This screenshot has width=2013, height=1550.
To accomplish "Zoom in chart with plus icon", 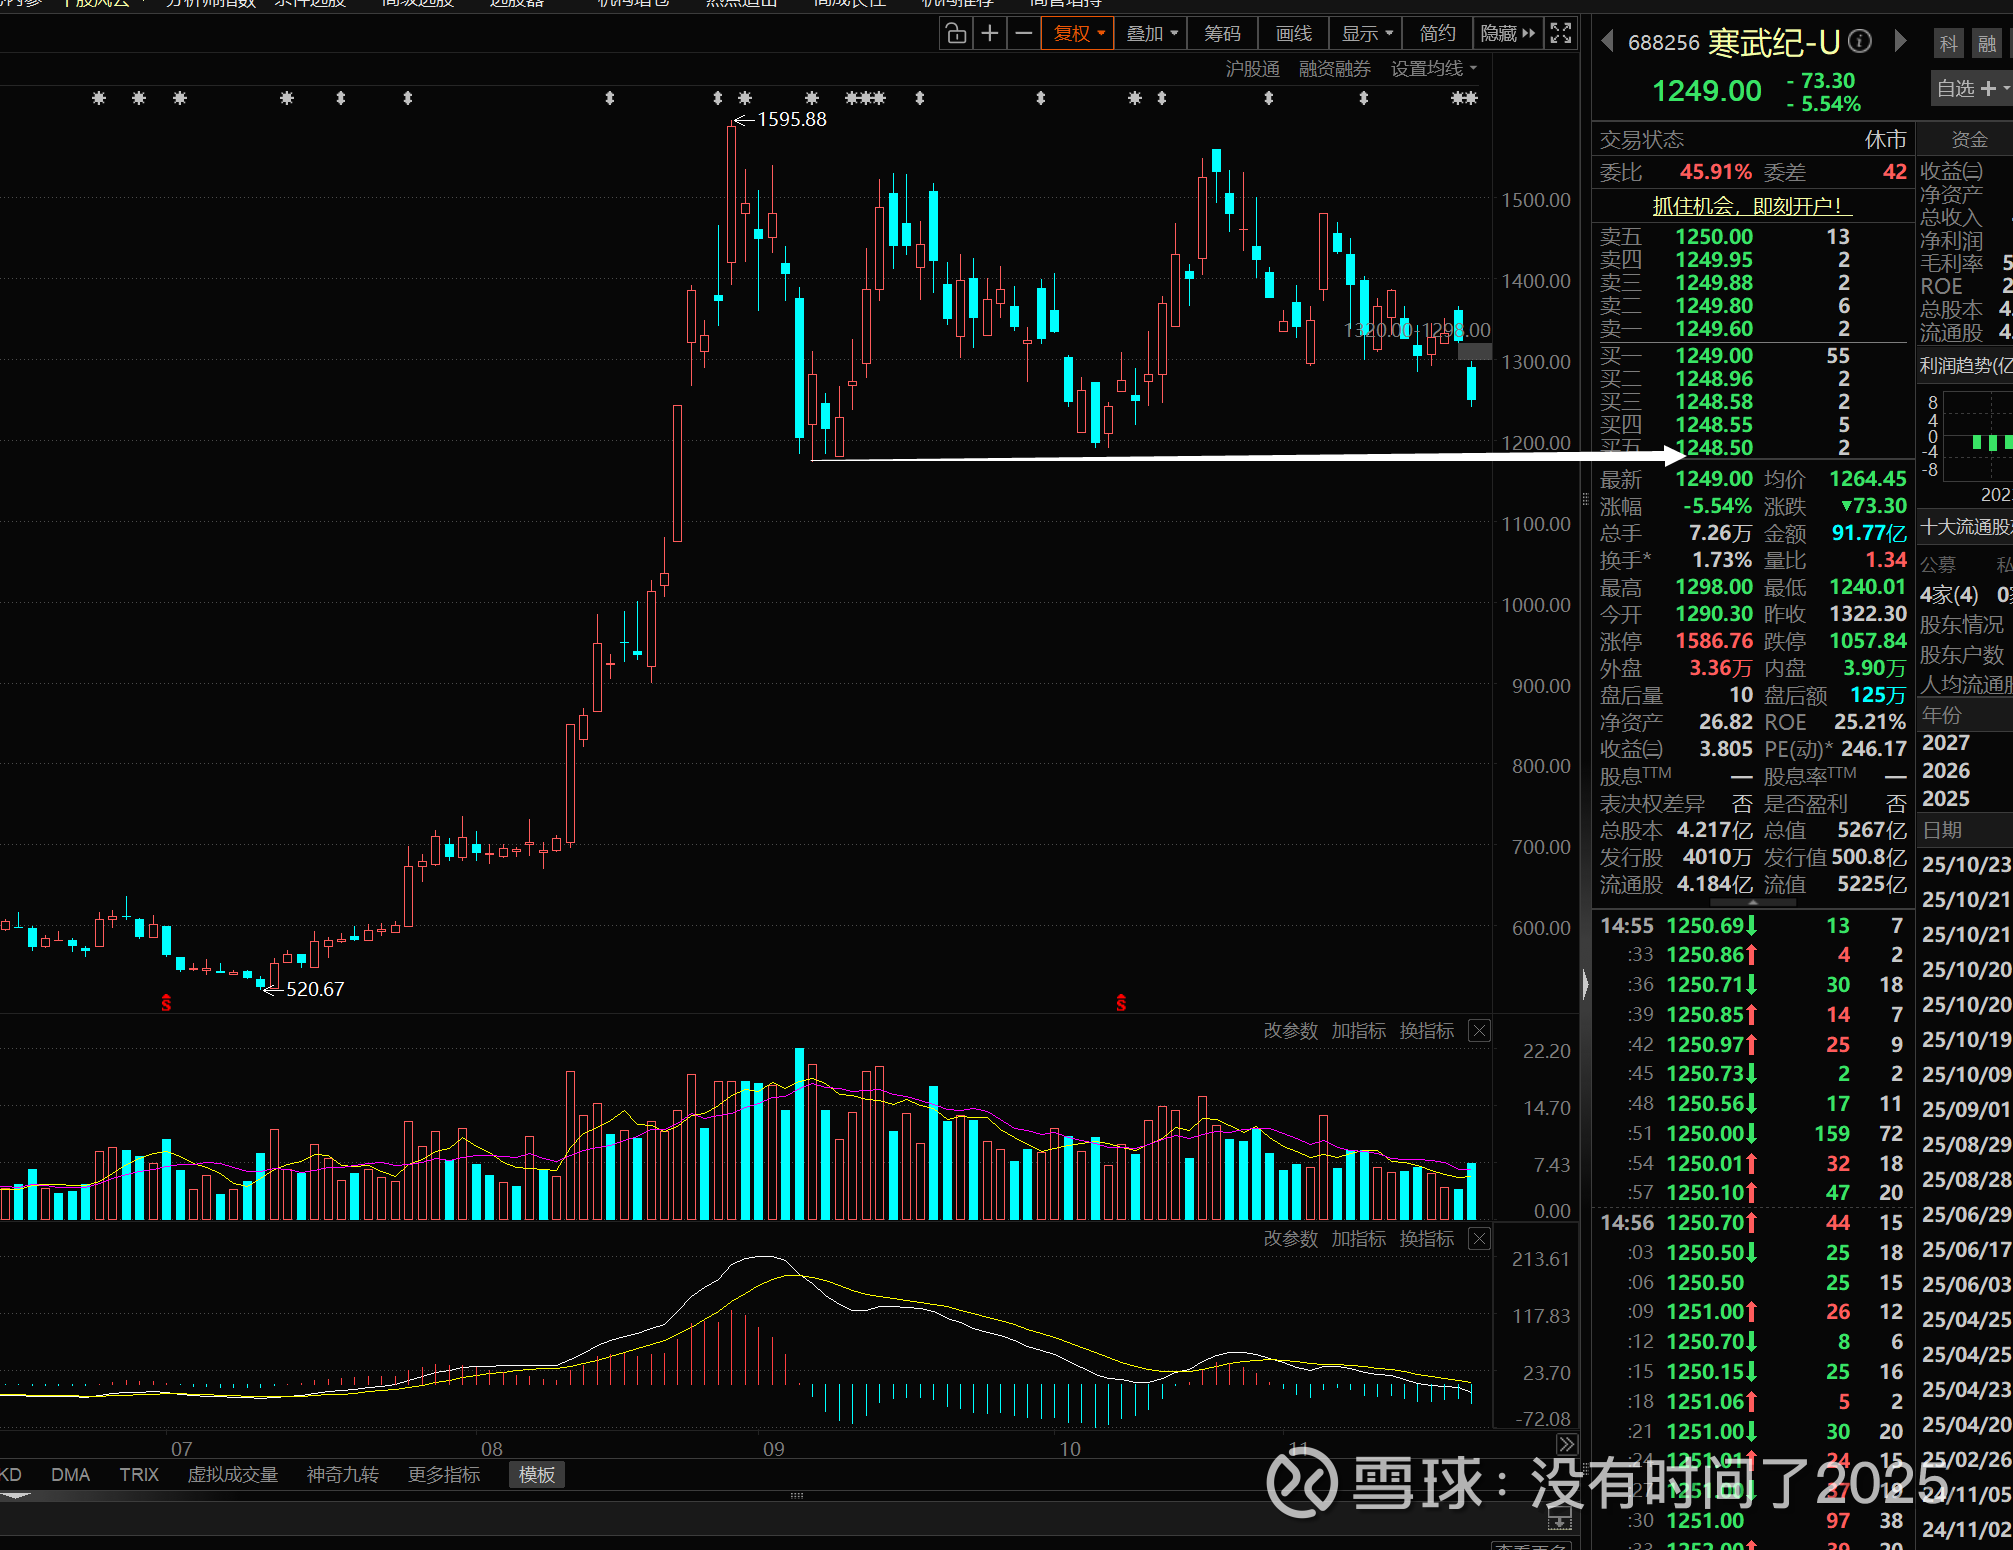I will [990, 34].
